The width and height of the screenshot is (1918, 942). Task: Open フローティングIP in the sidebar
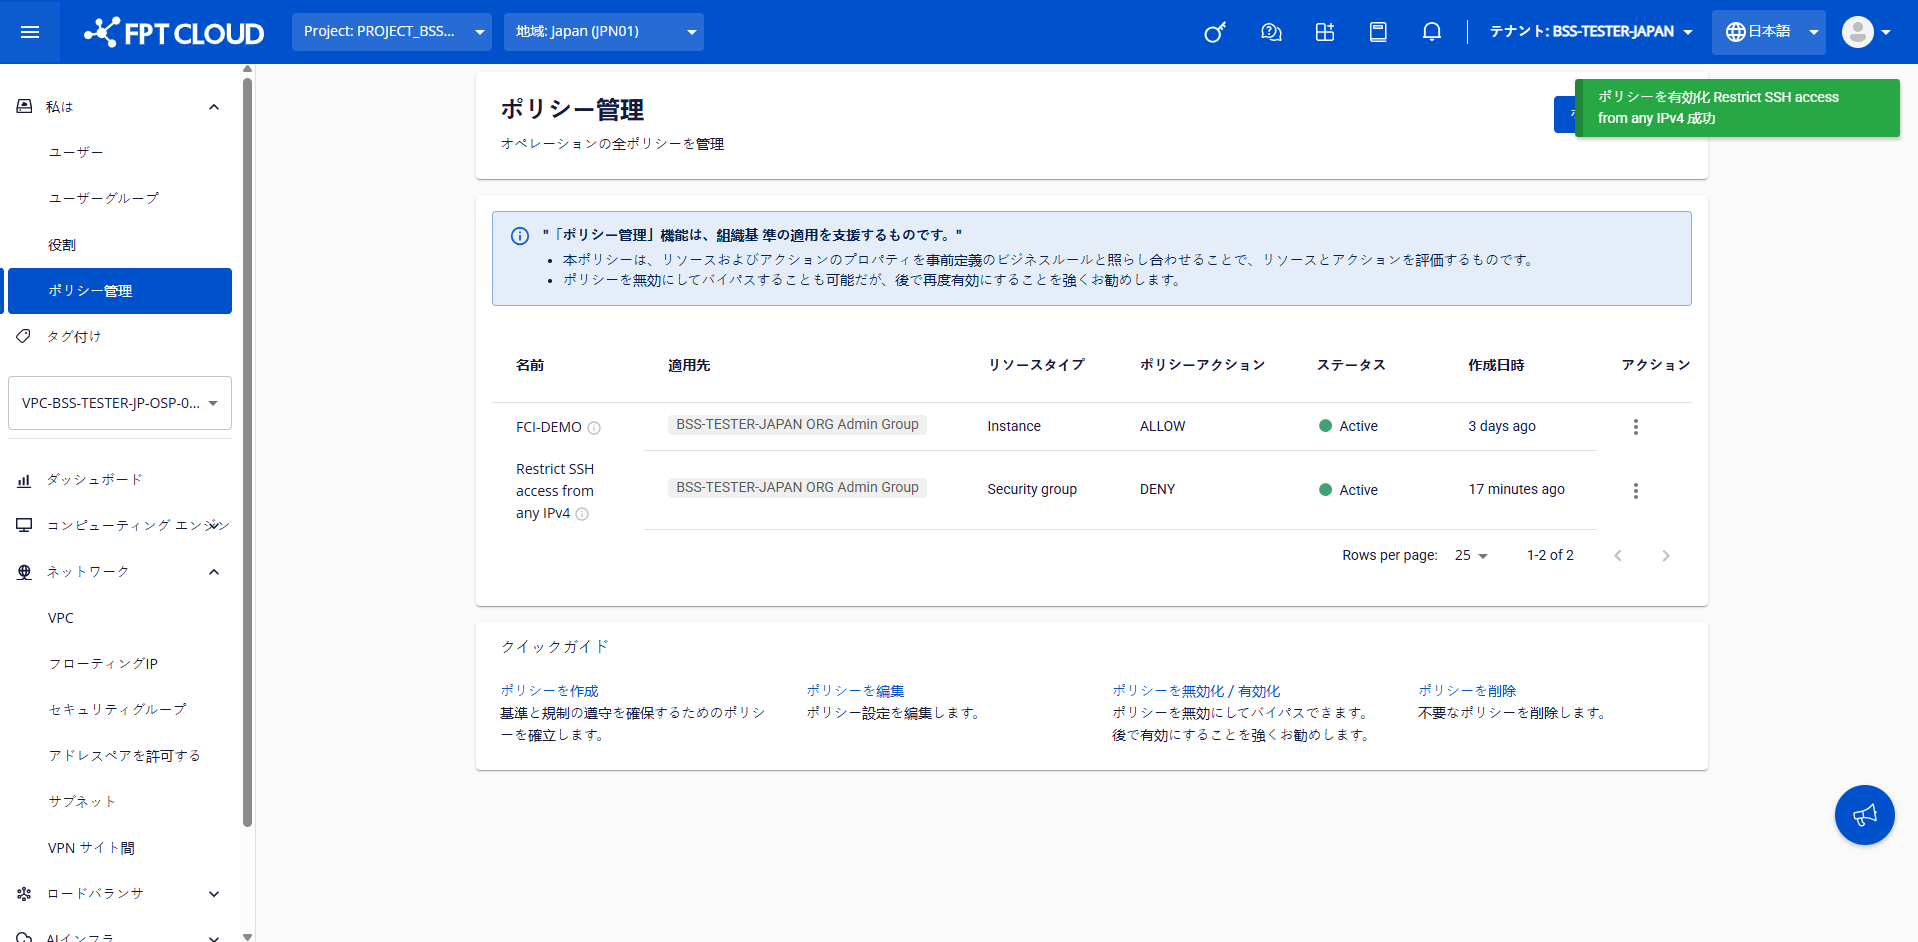(103, 664)
